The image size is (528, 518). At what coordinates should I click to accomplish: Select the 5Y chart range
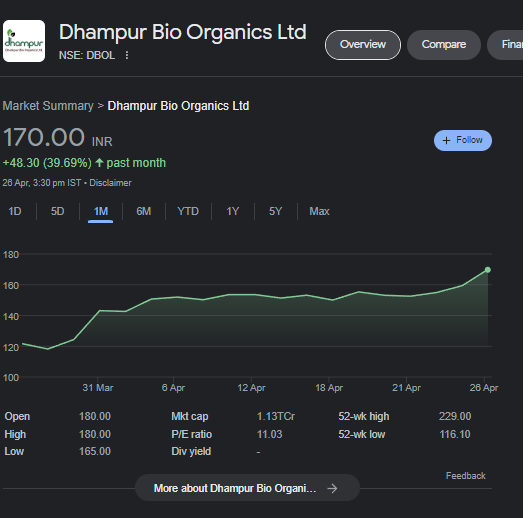[275, 211]
